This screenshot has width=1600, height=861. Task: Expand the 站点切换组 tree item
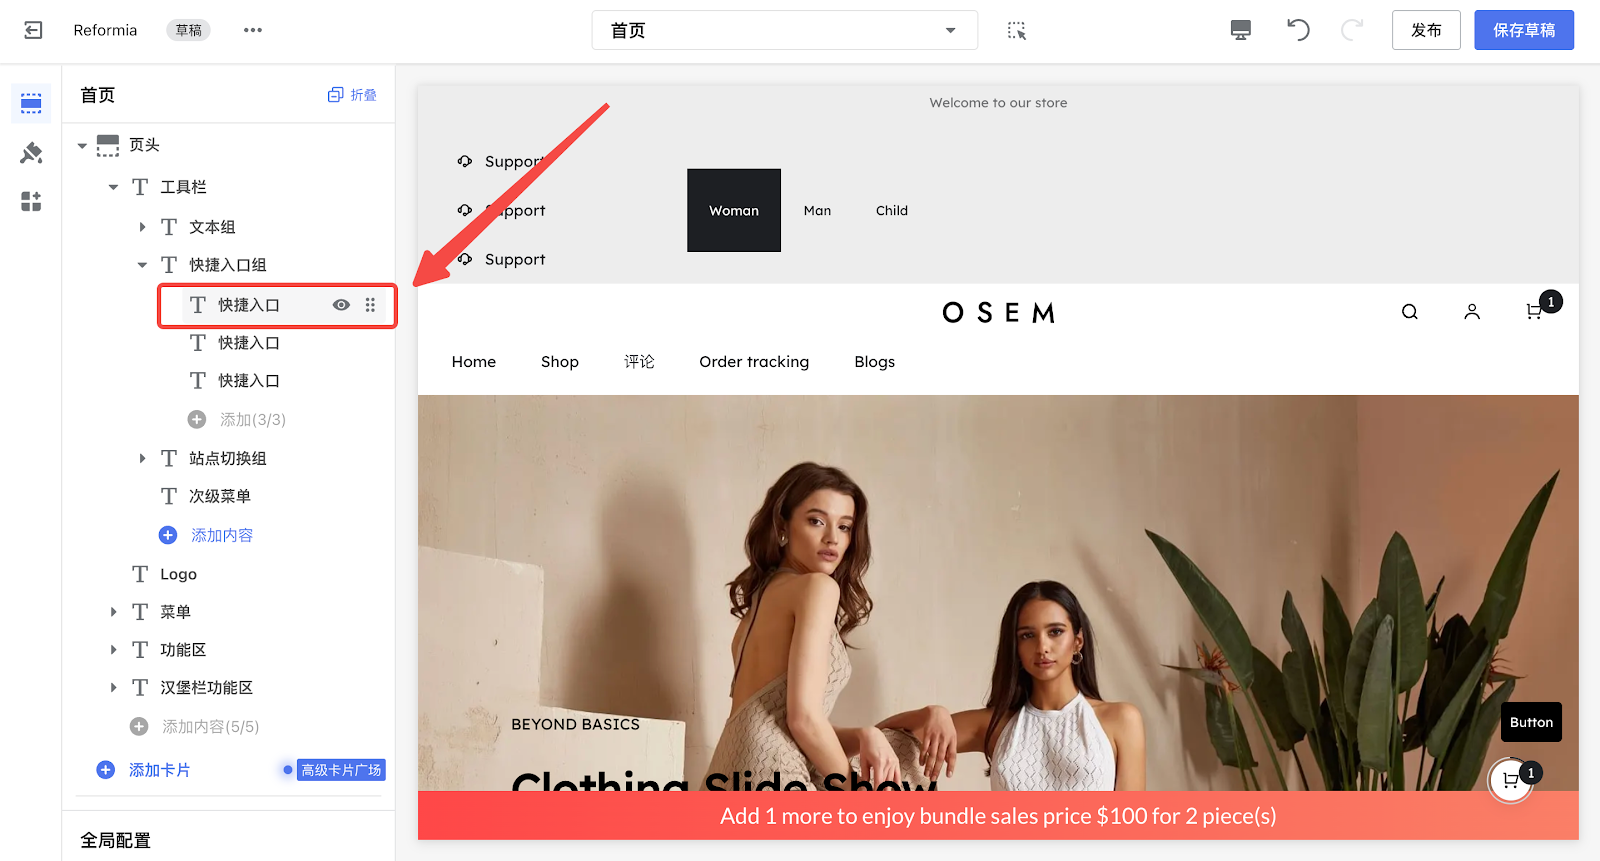(x=142, y=458)
